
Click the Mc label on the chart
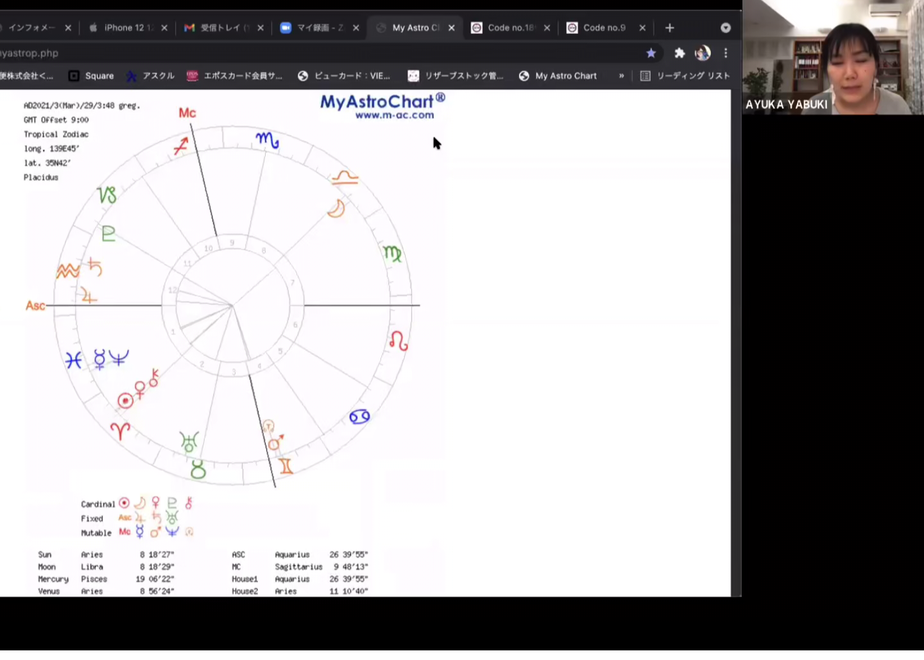coord(187,113)
